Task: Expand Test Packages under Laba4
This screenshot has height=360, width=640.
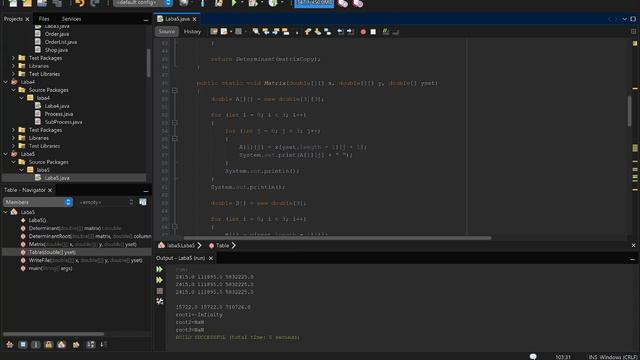Action: point(13,130)
